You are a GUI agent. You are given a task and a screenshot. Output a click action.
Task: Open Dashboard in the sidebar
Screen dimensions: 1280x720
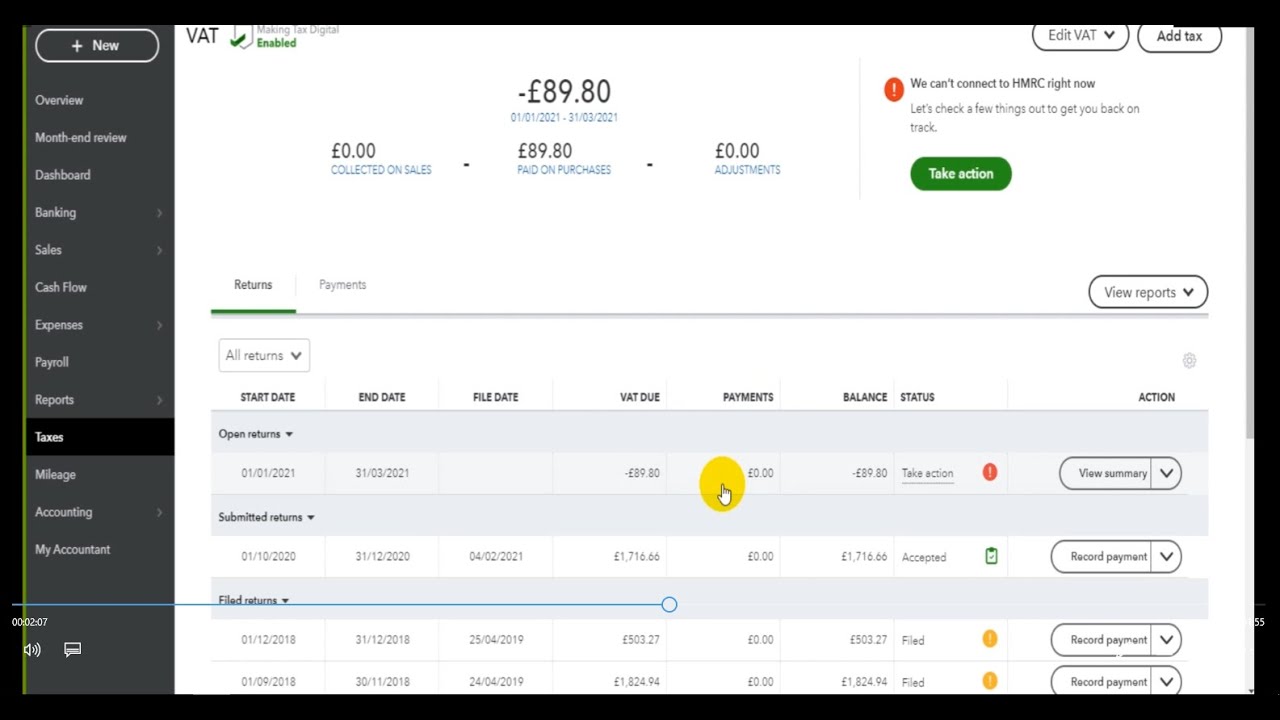[63, 175]
